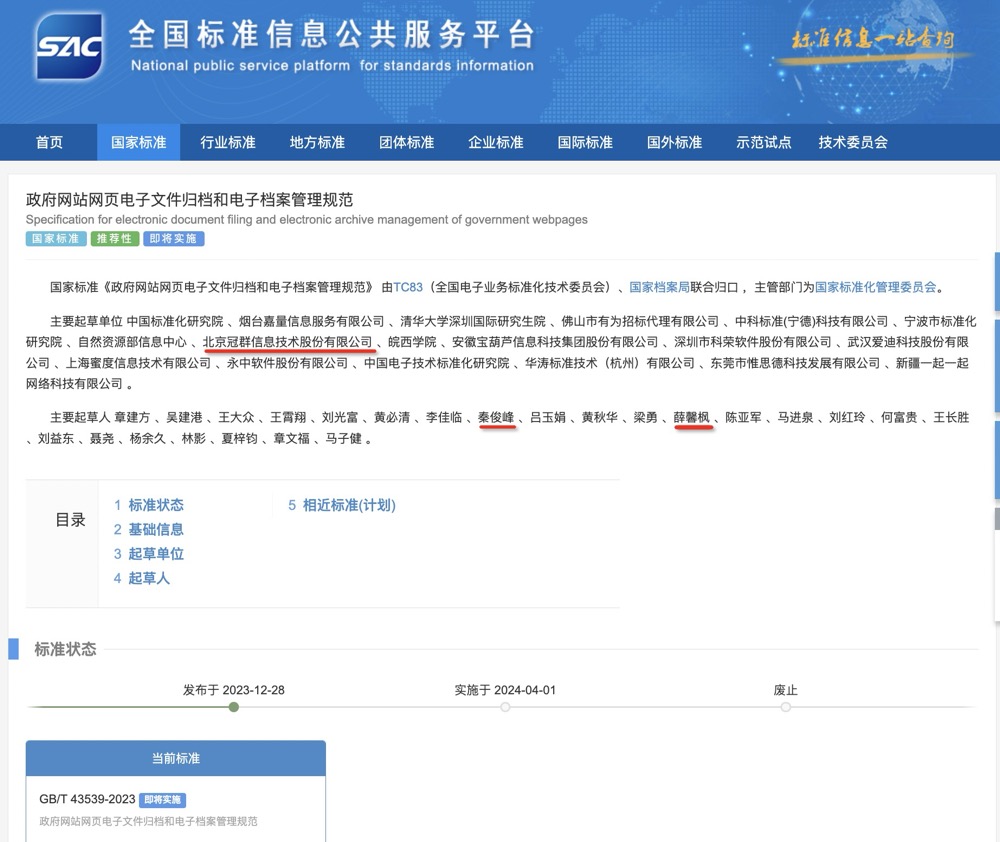Jump to 基础信息 in the table of contents
The height and width of the screenshot is (842, 1000).
coord(156,529)
